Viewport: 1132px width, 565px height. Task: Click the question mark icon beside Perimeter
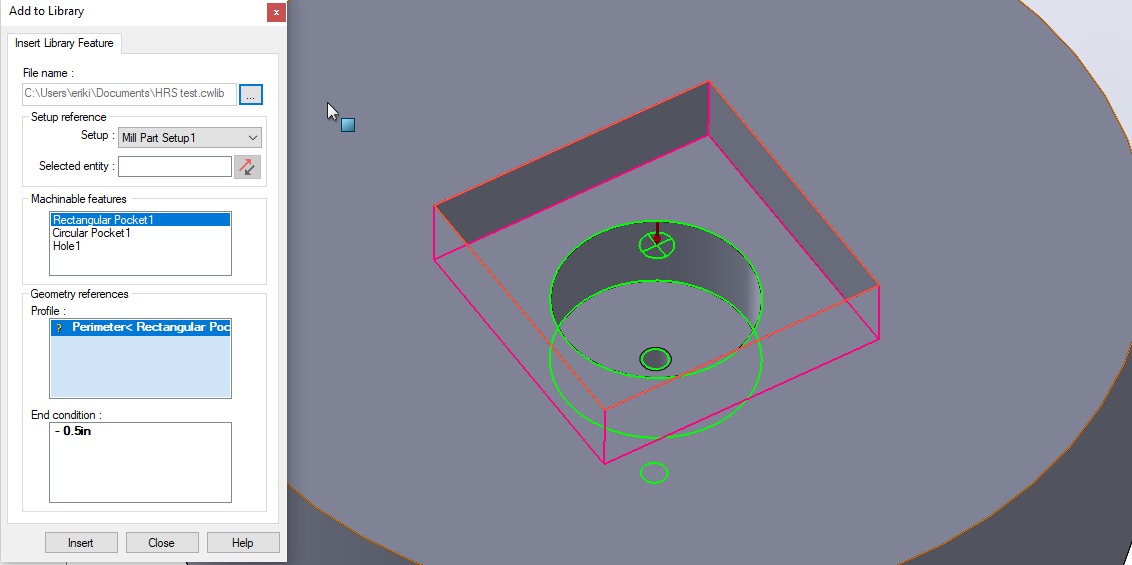coord(59,328)
